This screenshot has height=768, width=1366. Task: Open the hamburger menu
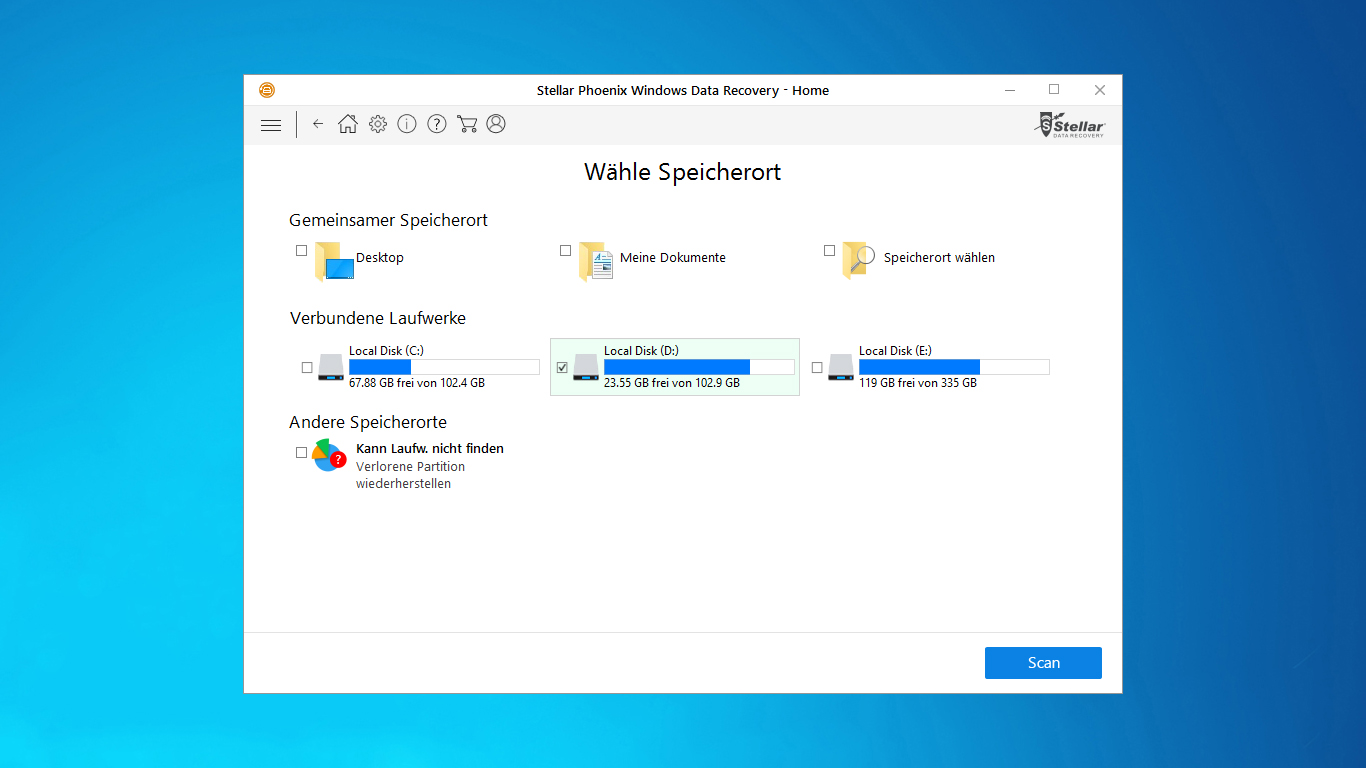click(x=271, y=125)
